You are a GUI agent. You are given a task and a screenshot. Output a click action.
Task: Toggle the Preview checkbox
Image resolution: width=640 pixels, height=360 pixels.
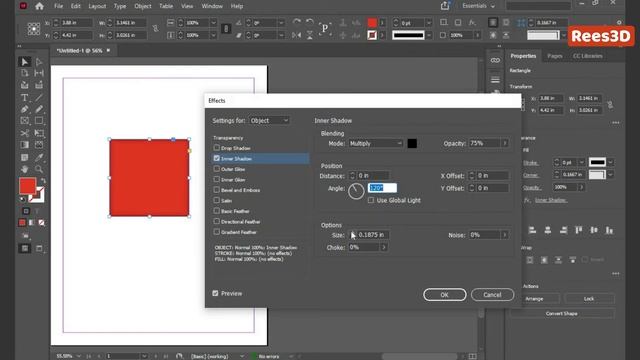(216, 293)
